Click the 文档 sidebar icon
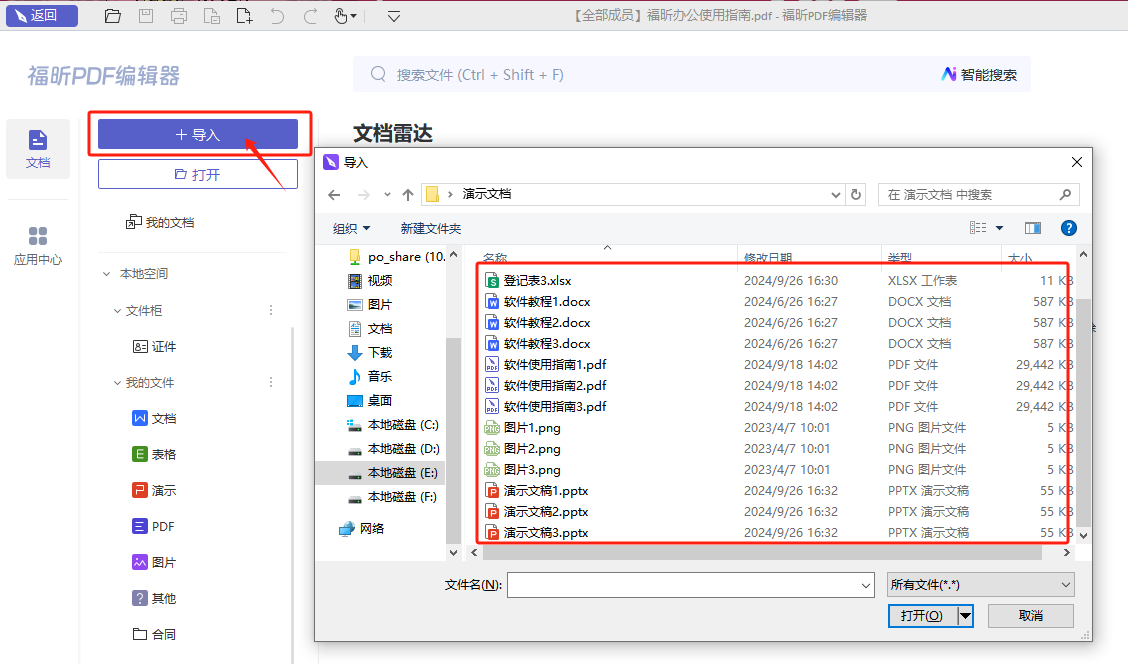The height and width of the screenshot is (664, 1128). (x=38, y=149)
